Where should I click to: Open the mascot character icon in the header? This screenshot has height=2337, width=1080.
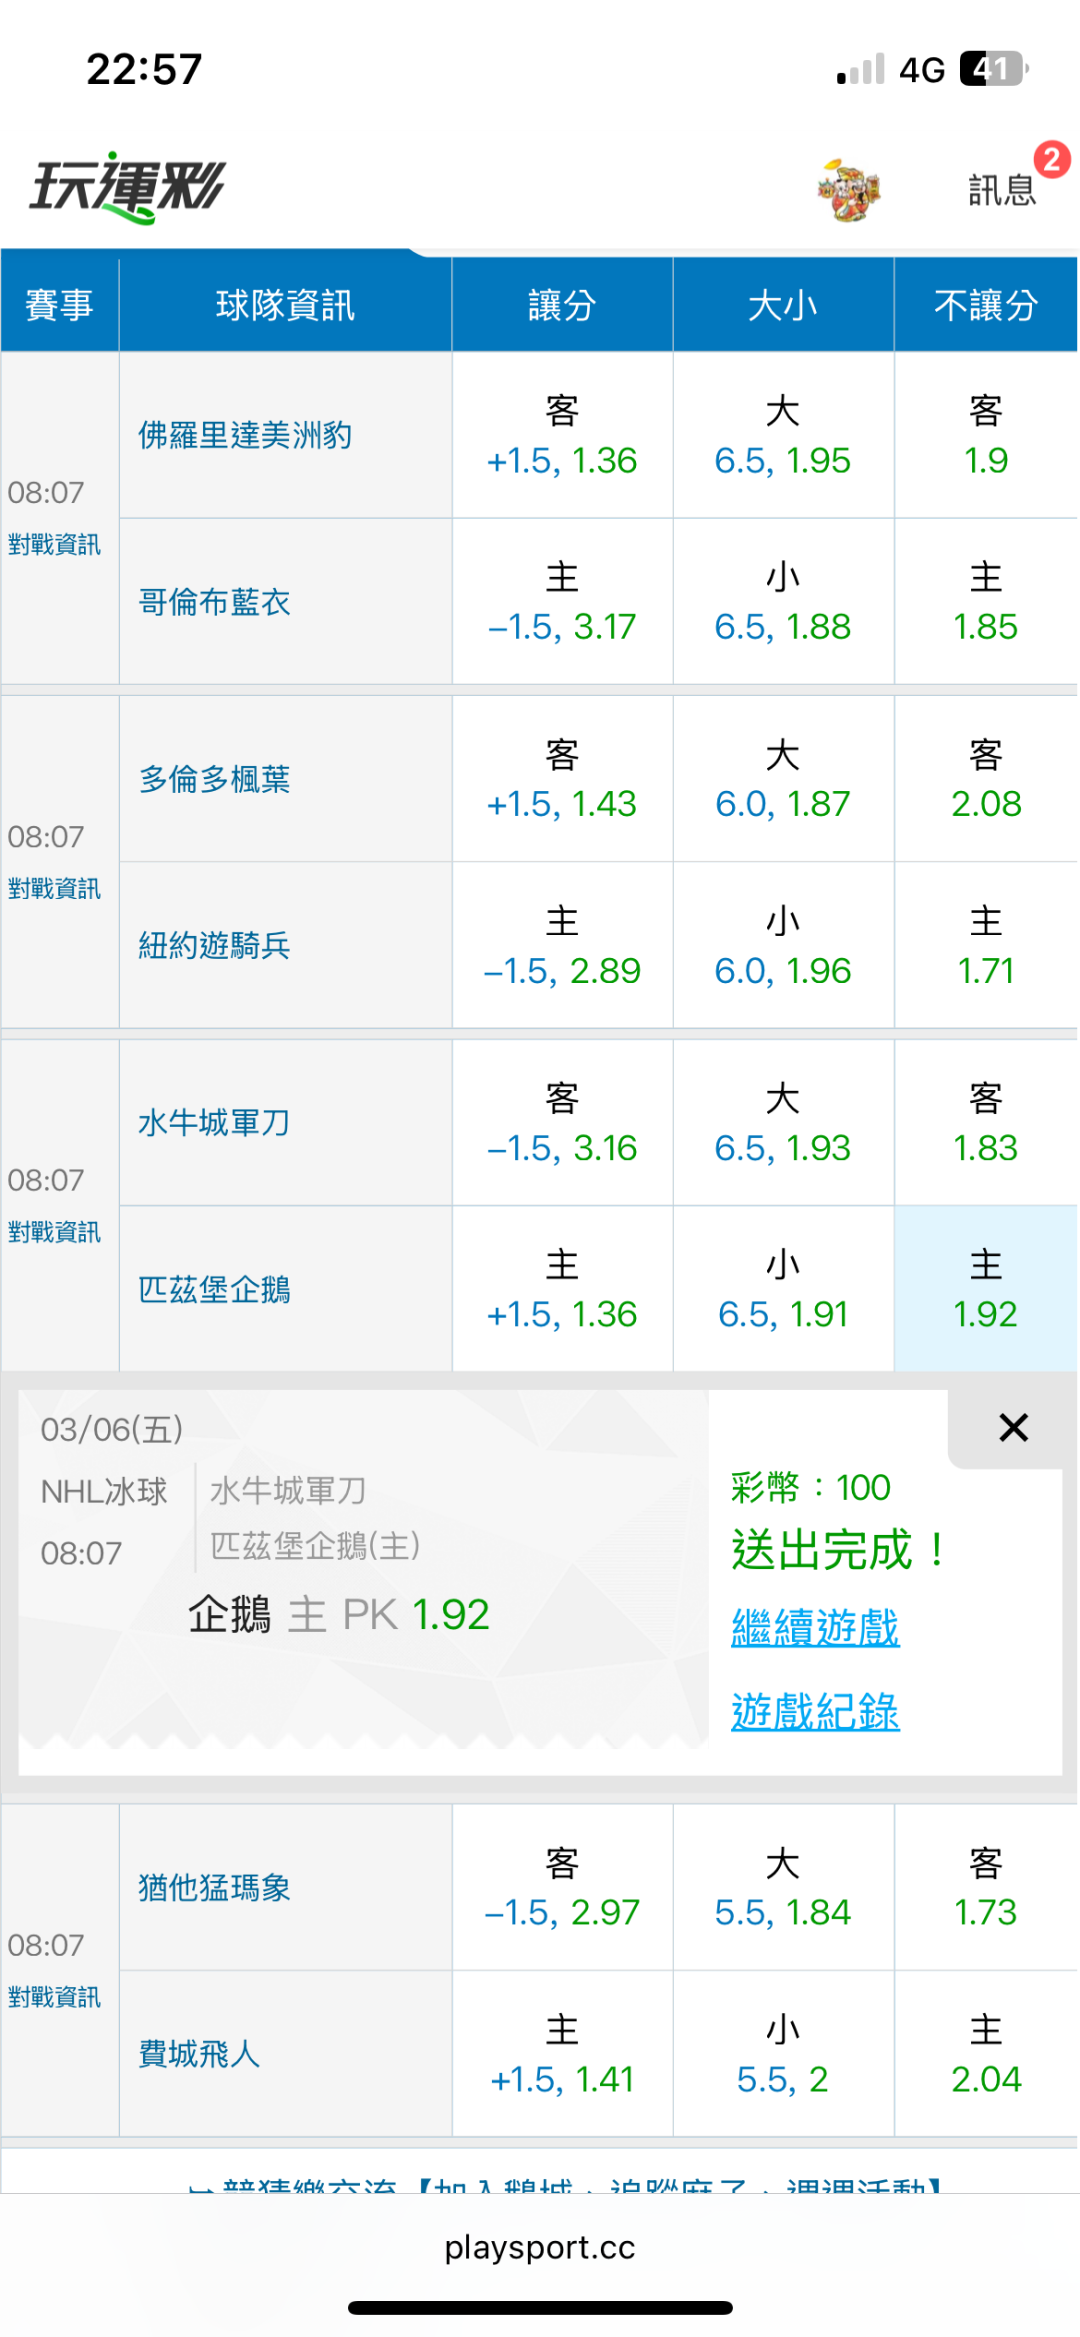click(848, 189)
